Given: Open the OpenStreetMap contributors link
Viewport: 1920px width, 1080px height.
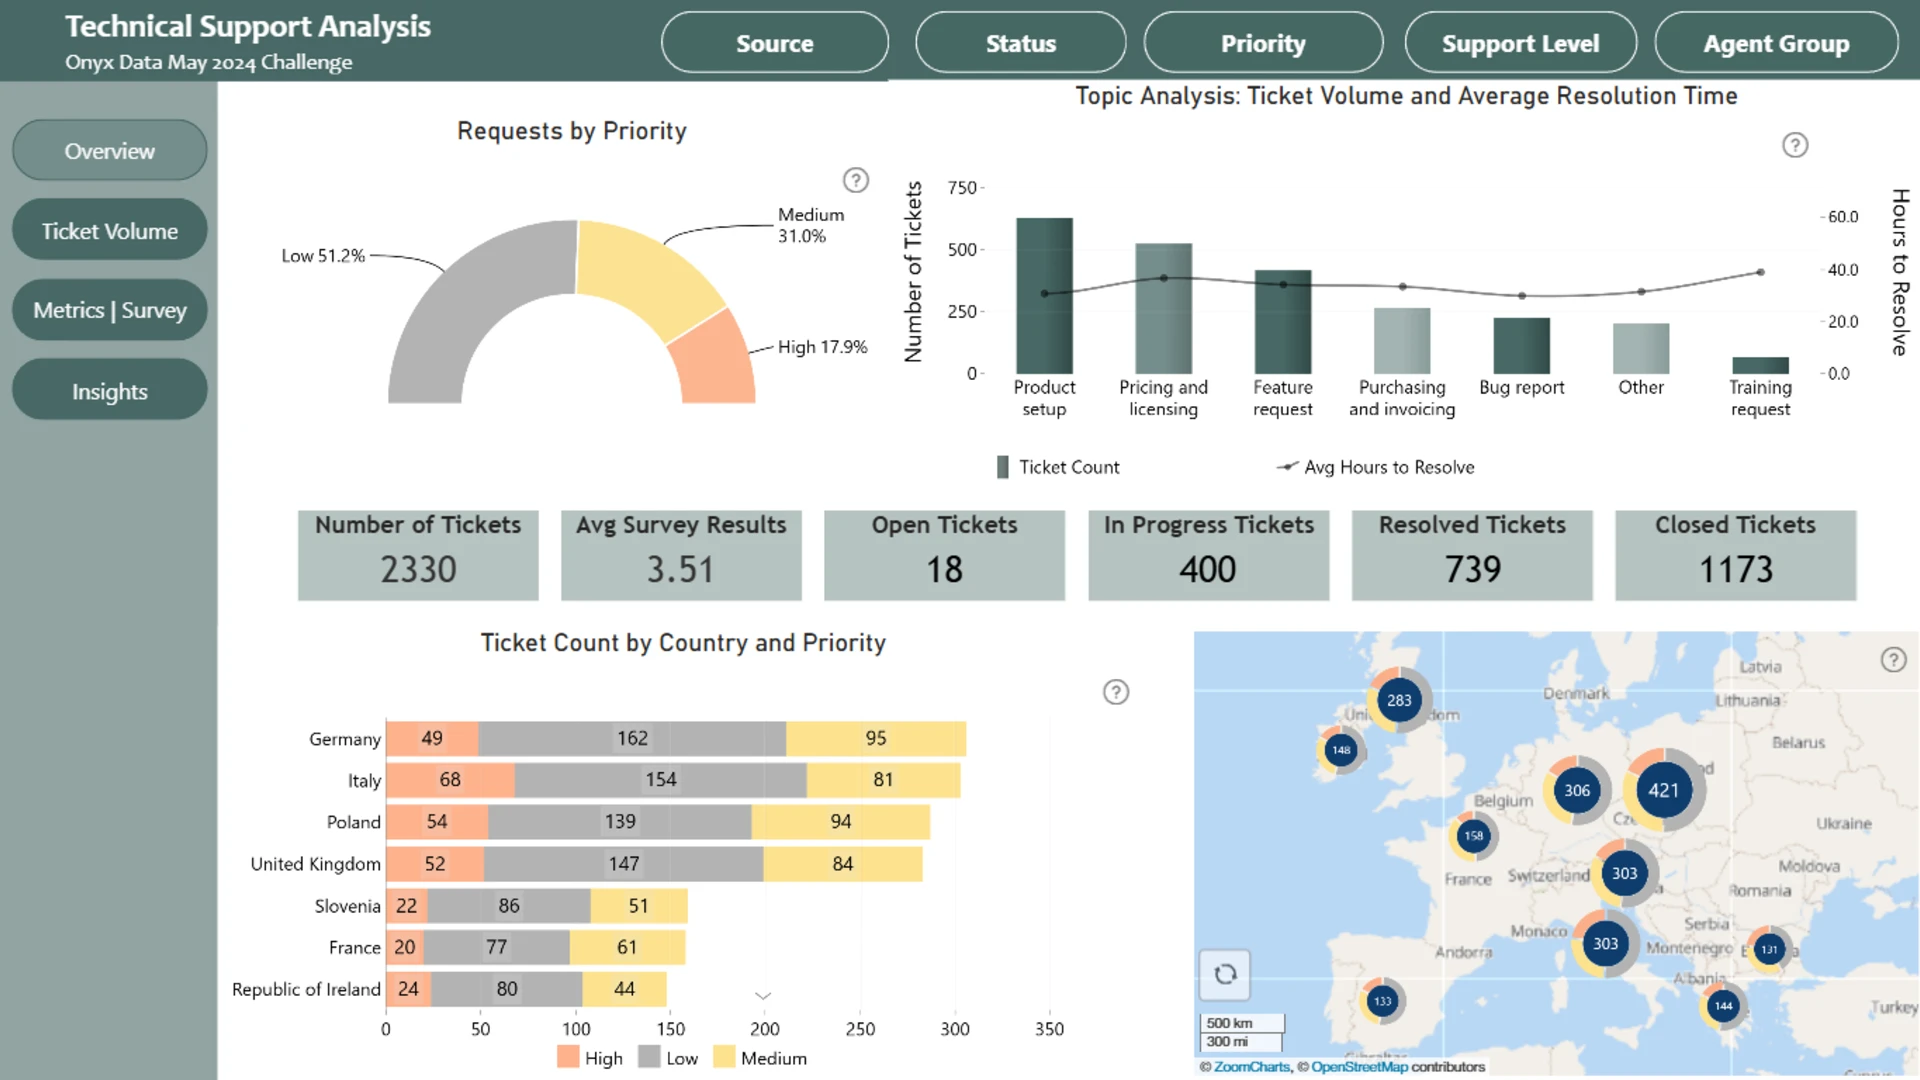Looking at the screenshot, I should pyautogui.click(x=1359, y=1067).
